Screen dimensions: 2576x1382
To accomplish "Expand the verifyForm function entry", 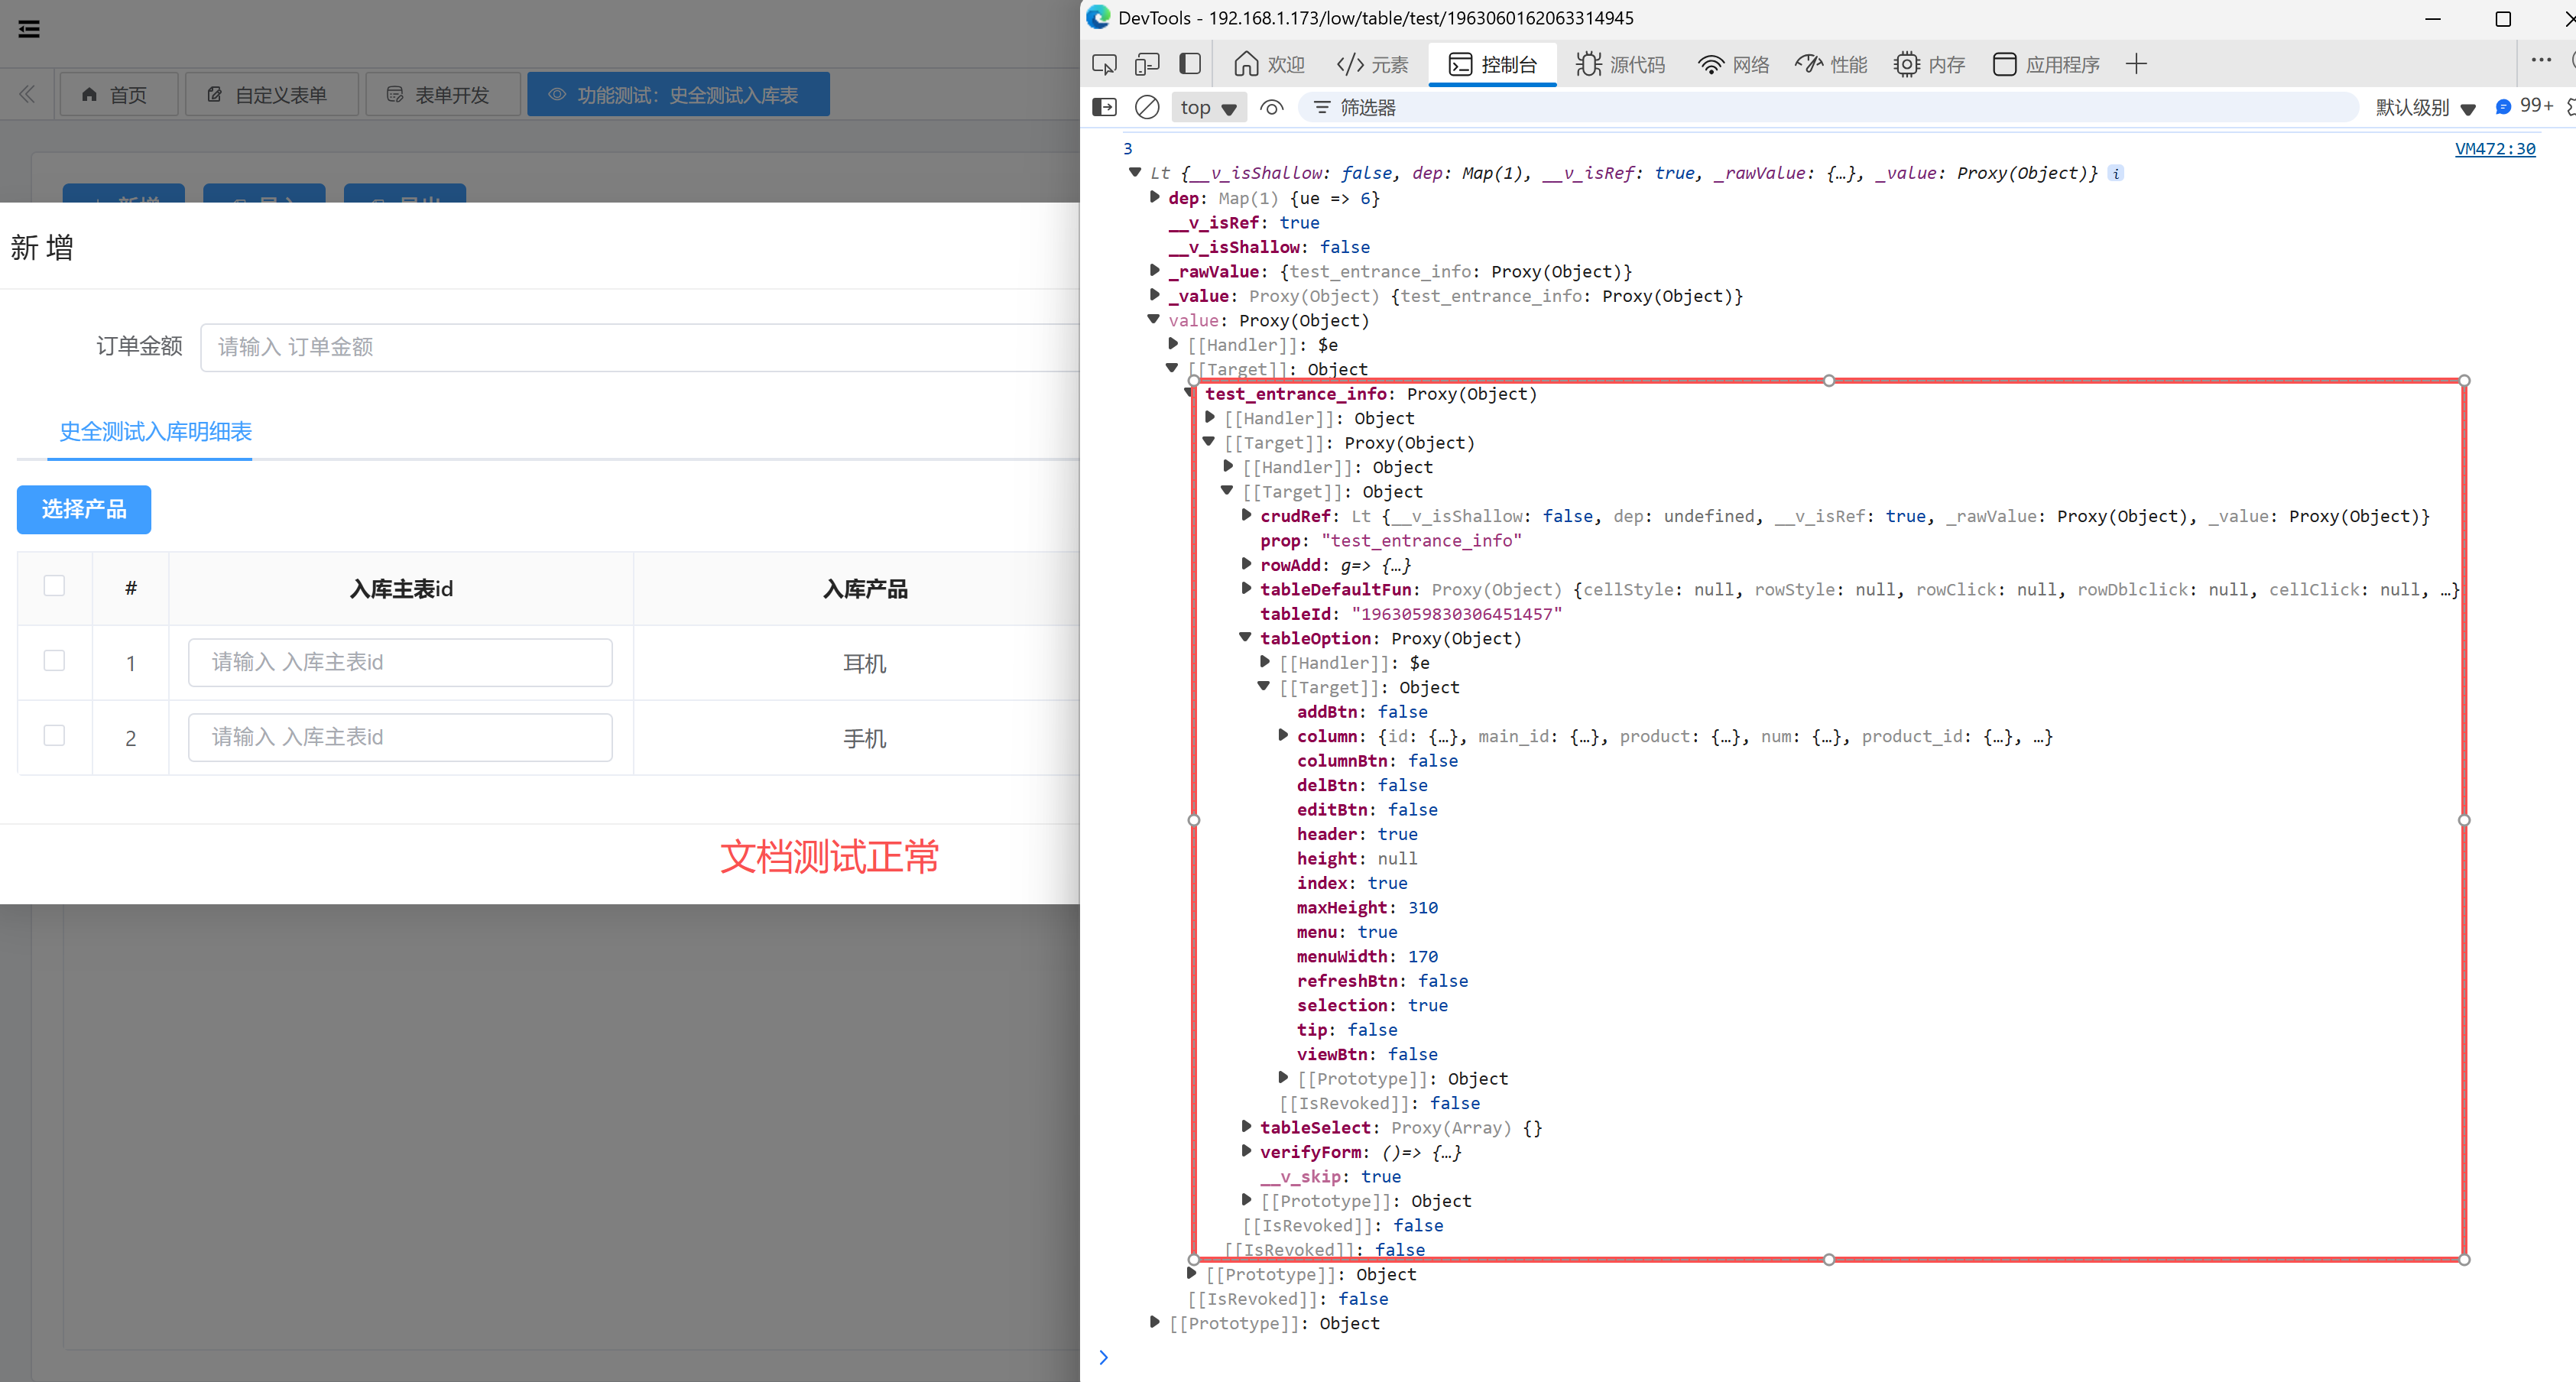I will coord(1246,1151).
